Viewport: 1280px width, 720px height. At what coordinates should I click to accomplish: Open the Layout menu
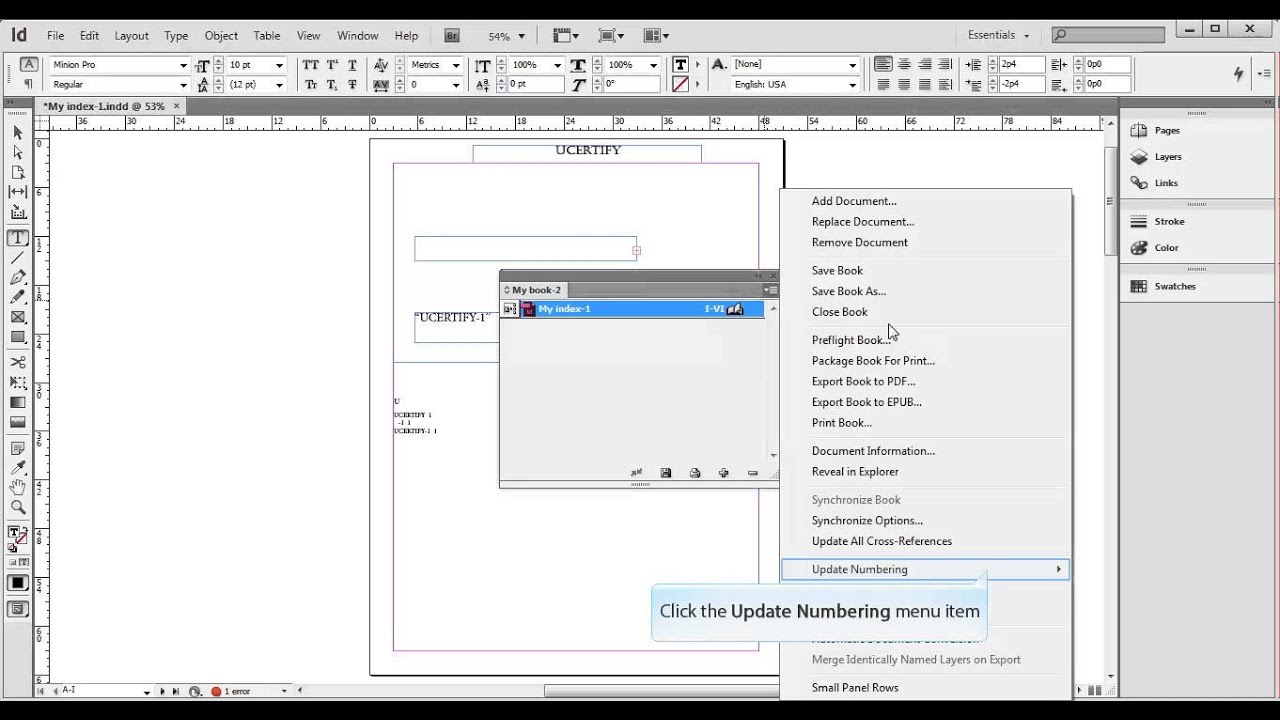click(x=131, y=35)
